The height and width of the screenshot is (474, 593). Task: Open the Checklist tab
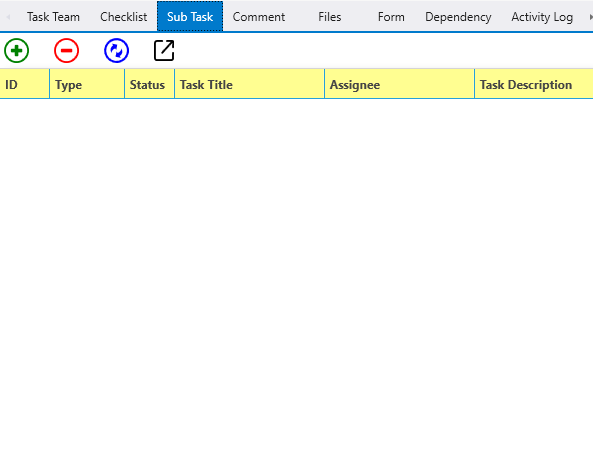tap(124, 17)
